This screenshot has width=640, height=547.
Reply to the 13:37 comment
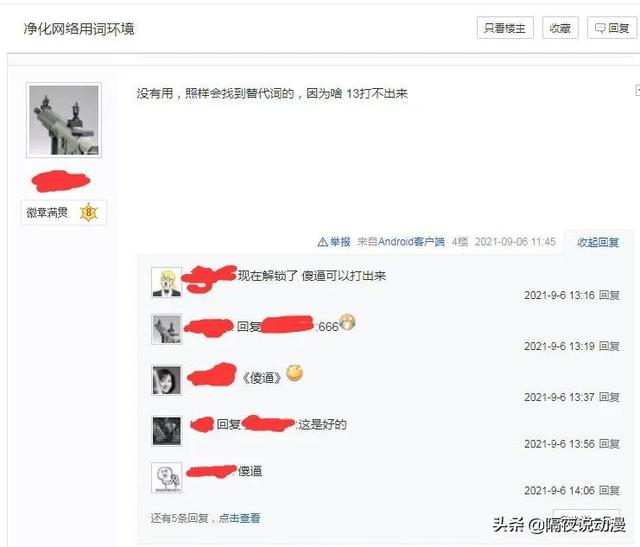pyautogui.click(x=609, y=397)
